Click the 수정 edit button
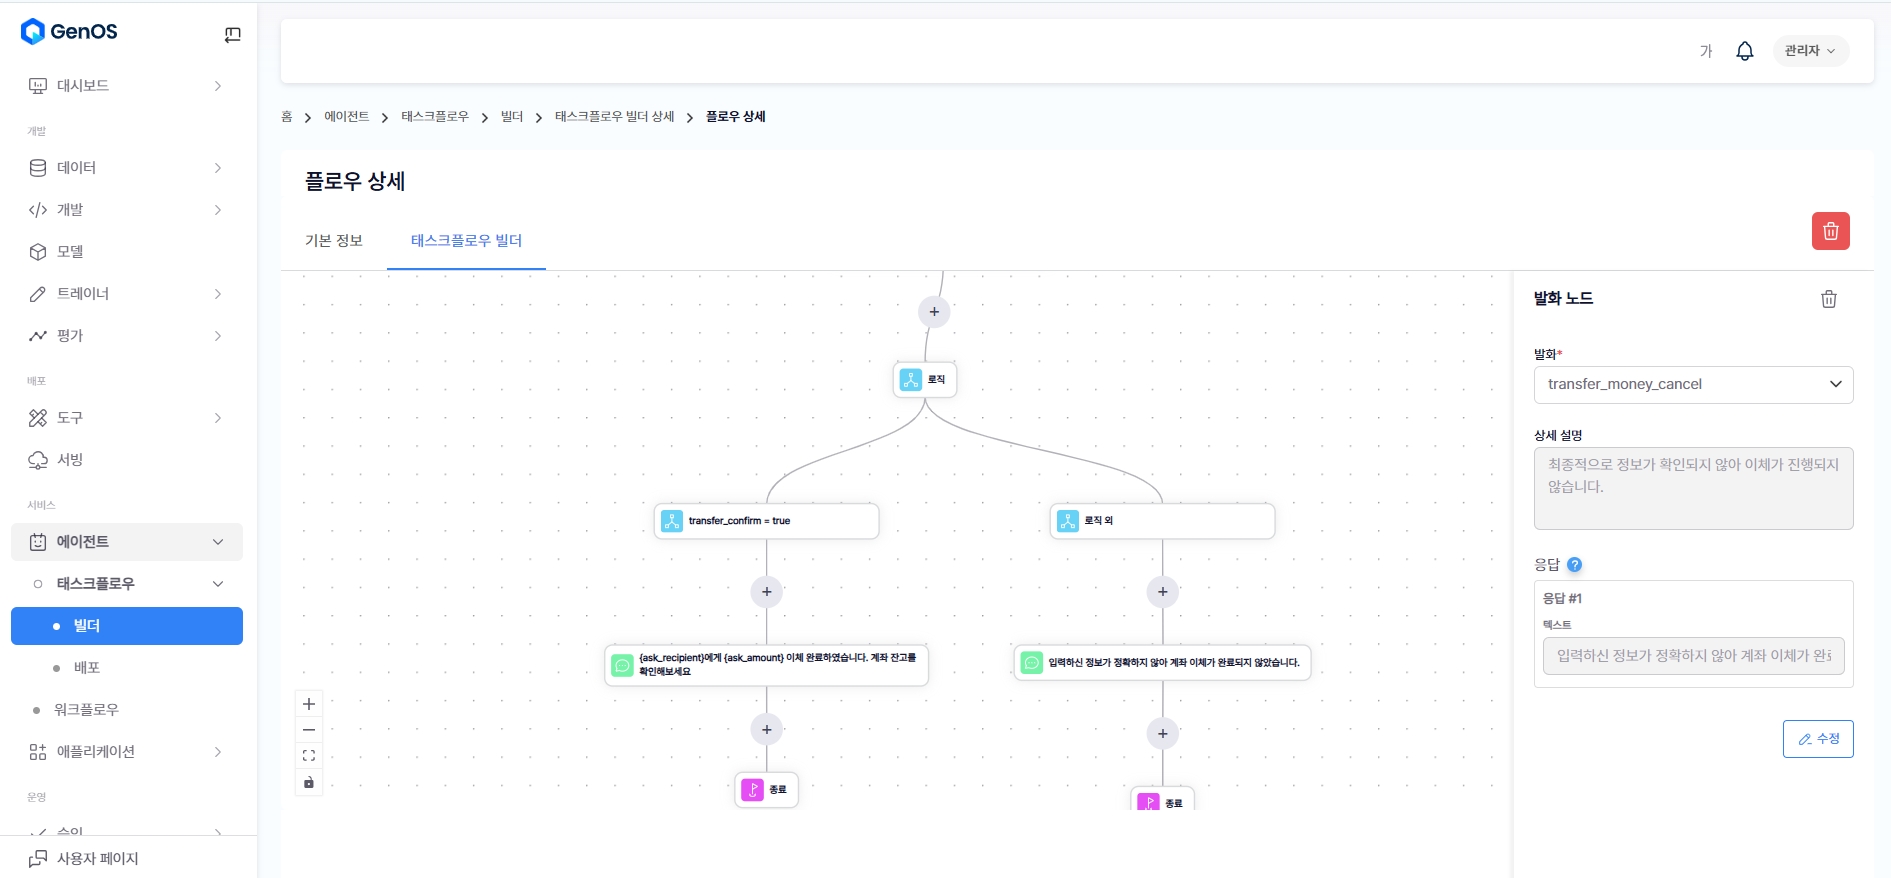Viewport: 1891px width, 878px height. 1817,739
